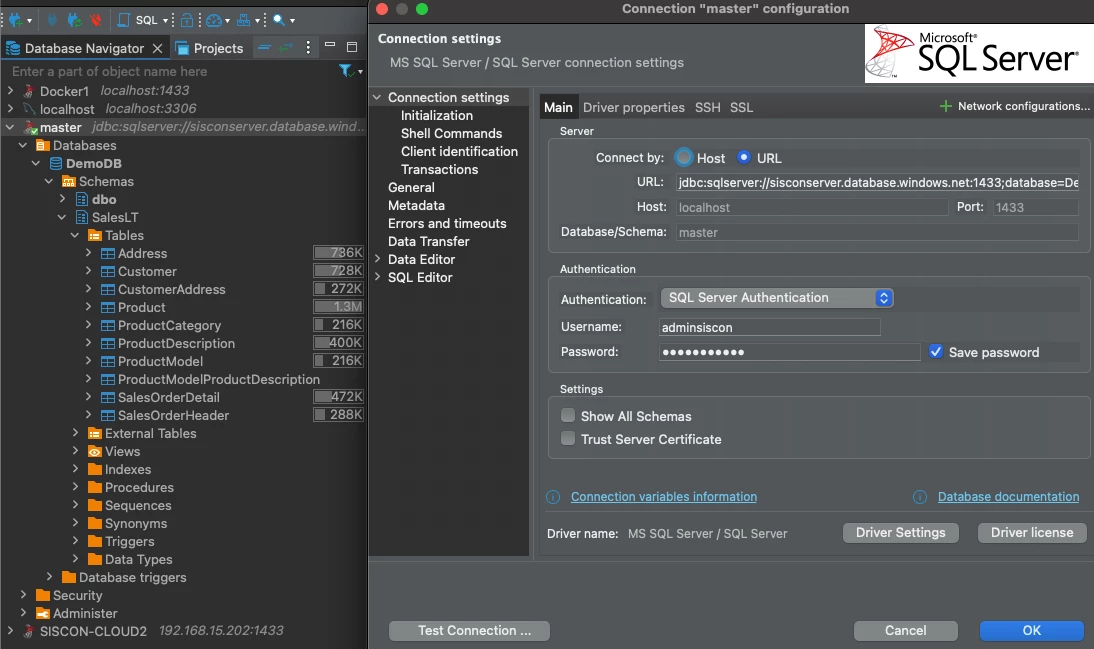Click the Cancel button
Viewport: 1094px width, 649px height.
(x=906, y=631)
